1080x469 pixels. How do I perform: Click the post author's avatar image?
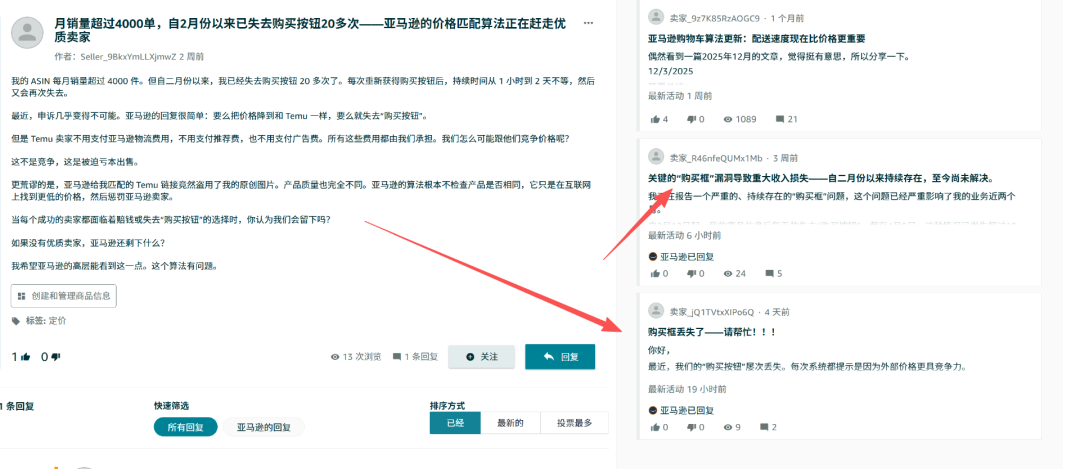pyautogui.click(x=28, y=32)
